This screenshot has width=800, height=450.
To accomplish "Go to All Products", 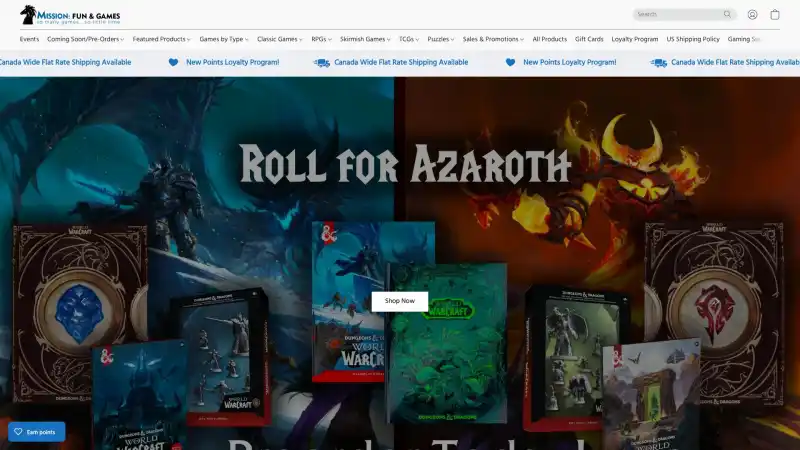I will [549, 39].
